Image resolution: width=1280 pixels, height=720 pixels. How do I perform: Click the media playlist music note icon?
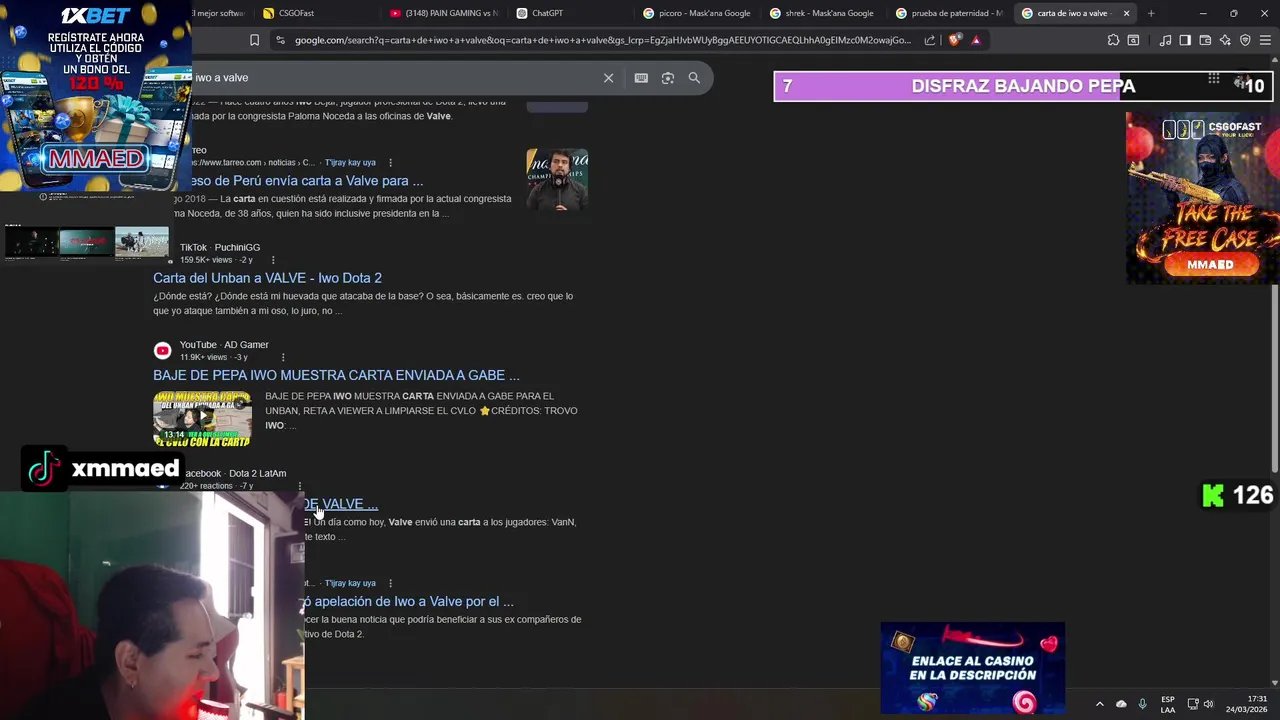(1165, 40)
